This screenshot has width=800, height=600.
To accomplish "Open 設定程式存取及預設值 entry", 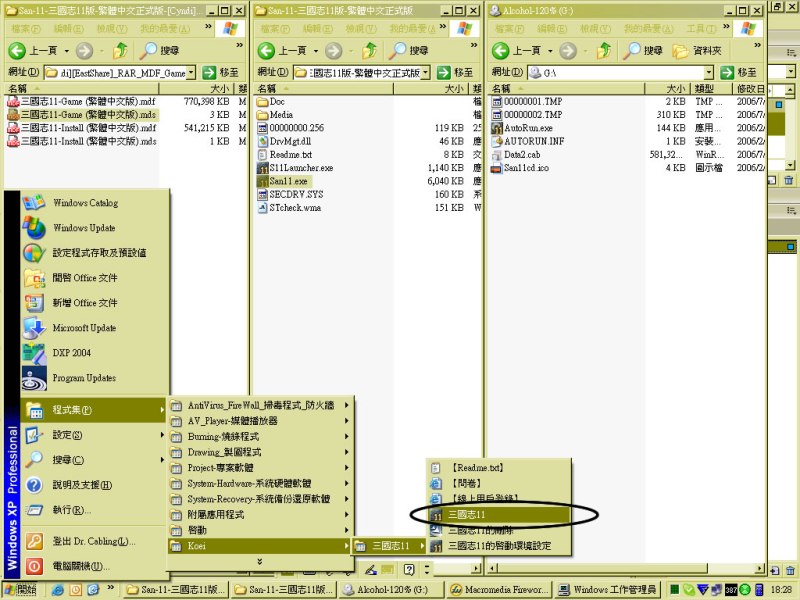I will (x=94, y=253).
